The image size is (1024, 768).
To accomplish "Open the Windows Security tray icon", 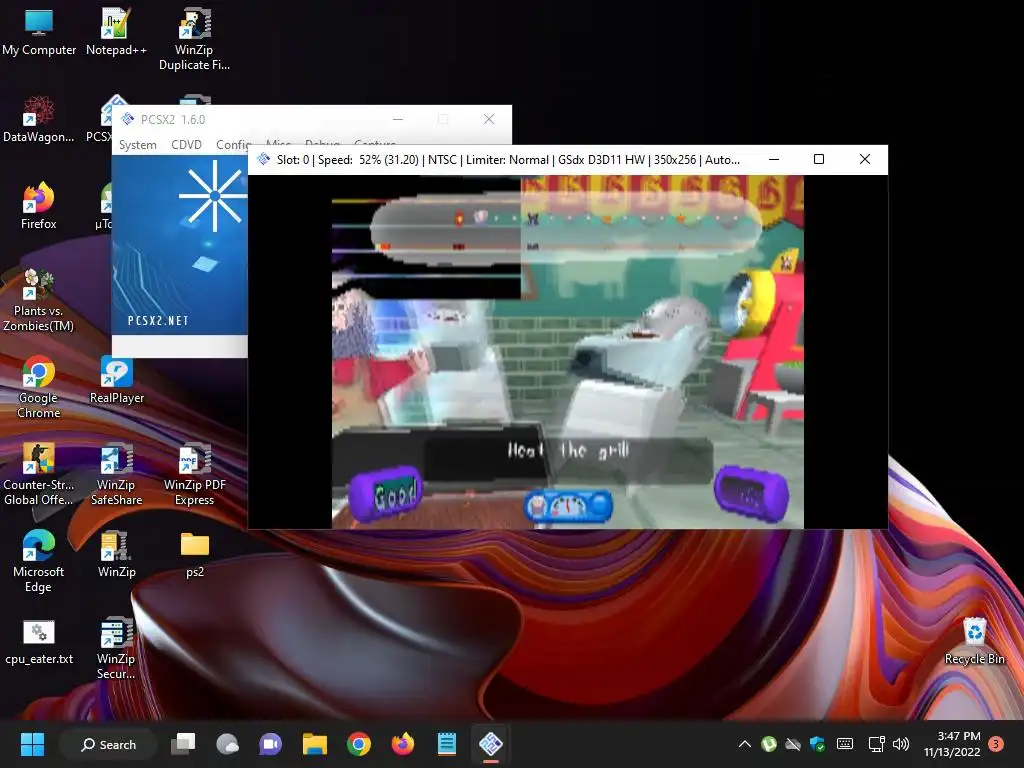I will click(817, 744).
